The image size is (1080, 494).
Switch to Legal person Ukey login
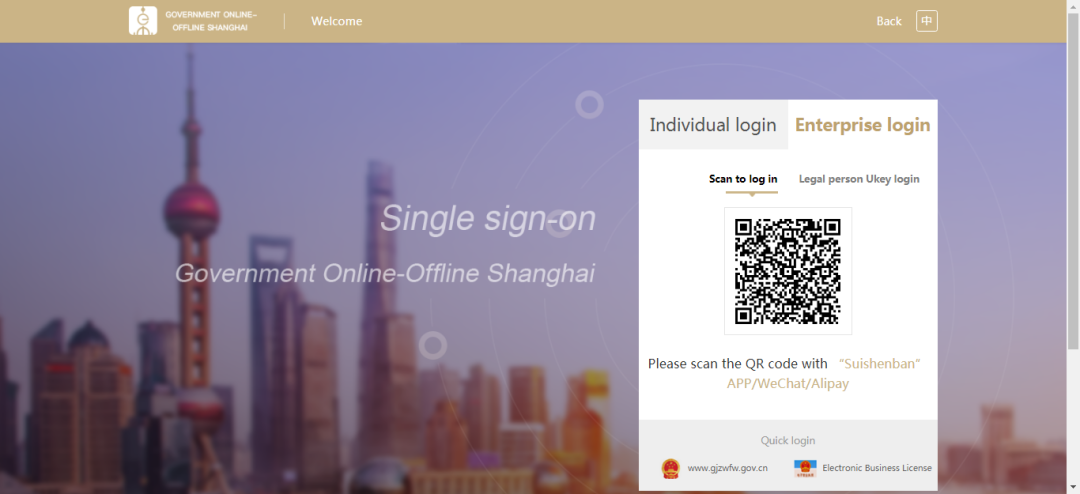tap(859, 179)
